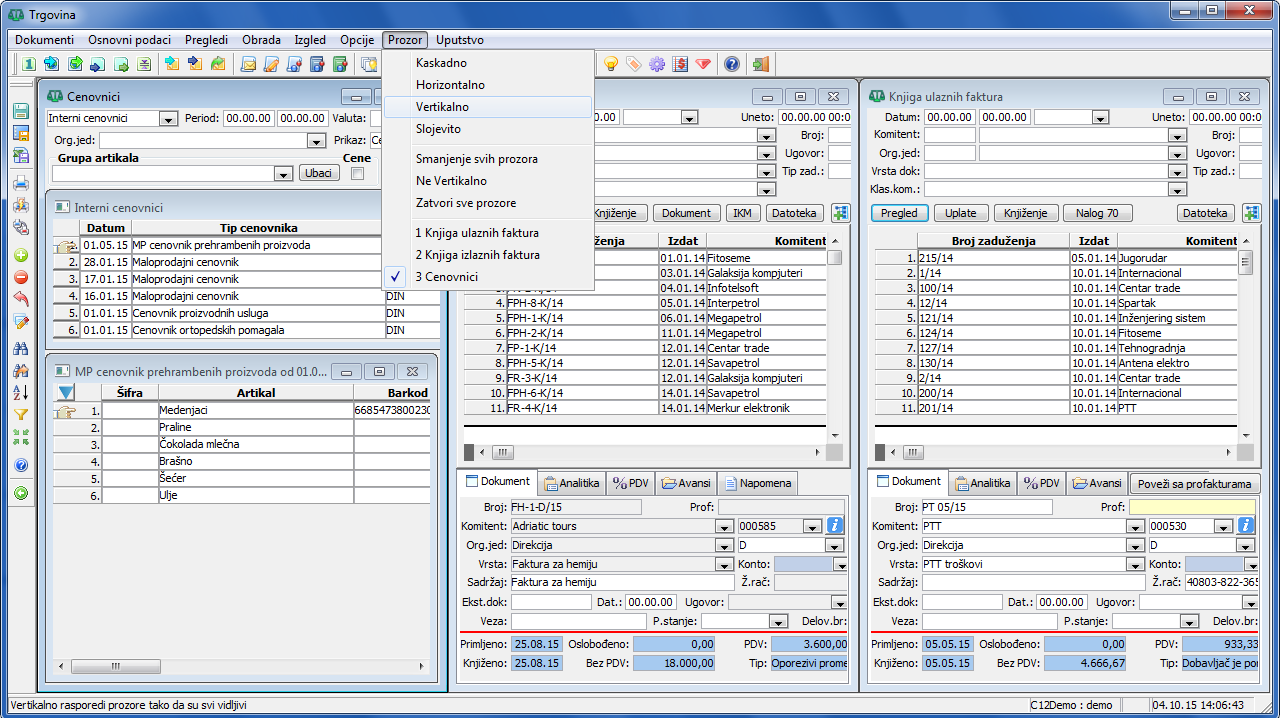Click the Broj field containing 'PT 05/15'
The height and width of the screenshot is (718, 1280).
tap(986, 507)
